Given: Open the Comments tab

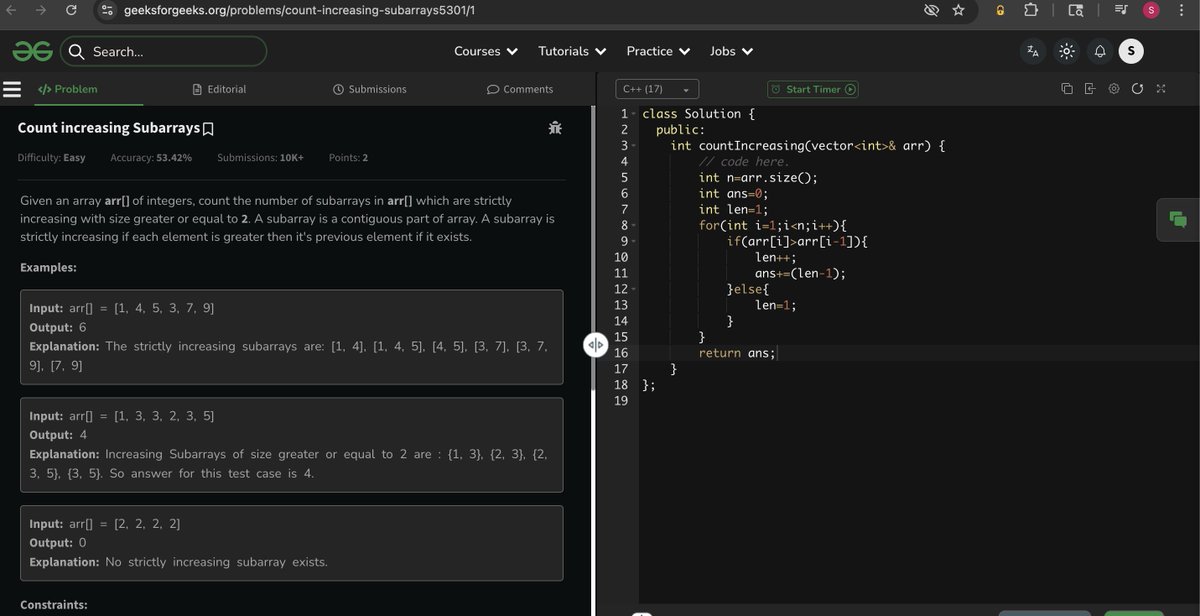Looking at the screenshot, I should point(520,89).
